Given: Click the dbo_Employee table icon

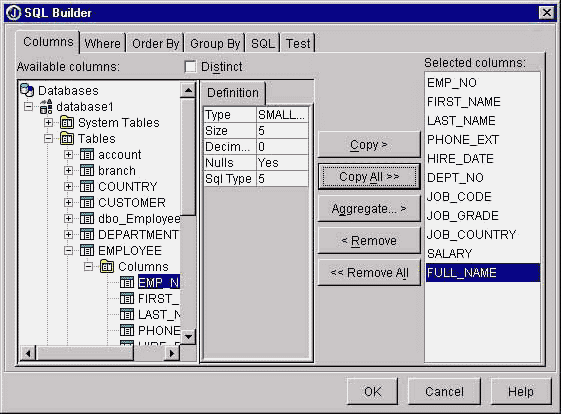Looking at the screenshot, I should coord(87,218).
